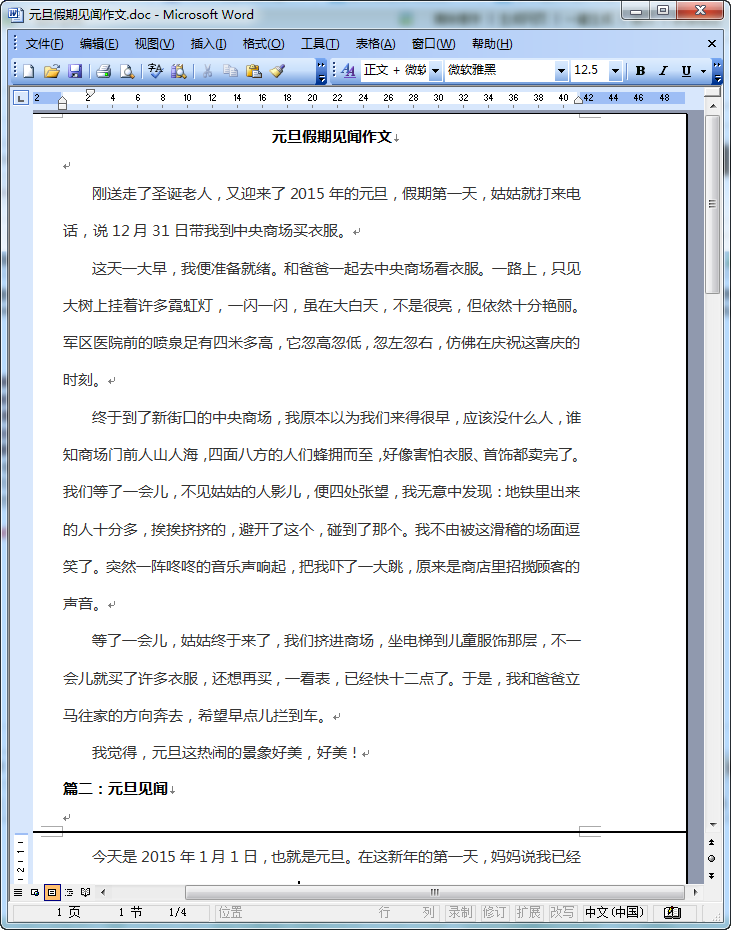Screen dimensions: 731x930
Task: Expand the font size dropdown 12.5
Action: pos(615,71)
